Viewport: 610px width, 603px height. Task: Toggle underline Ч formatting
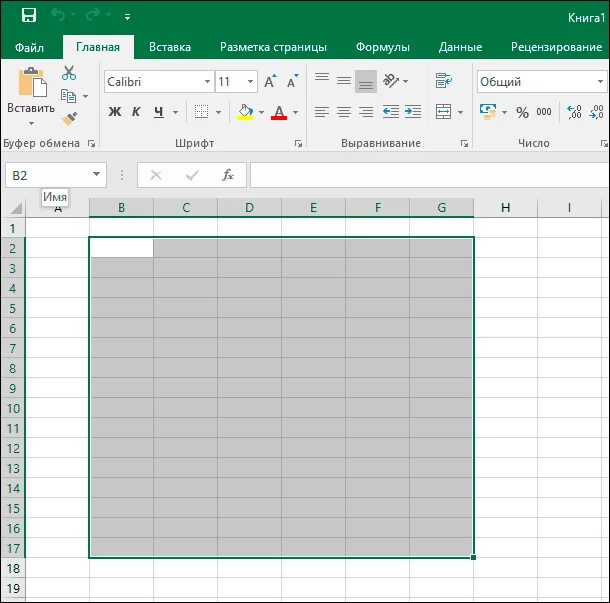158,112
